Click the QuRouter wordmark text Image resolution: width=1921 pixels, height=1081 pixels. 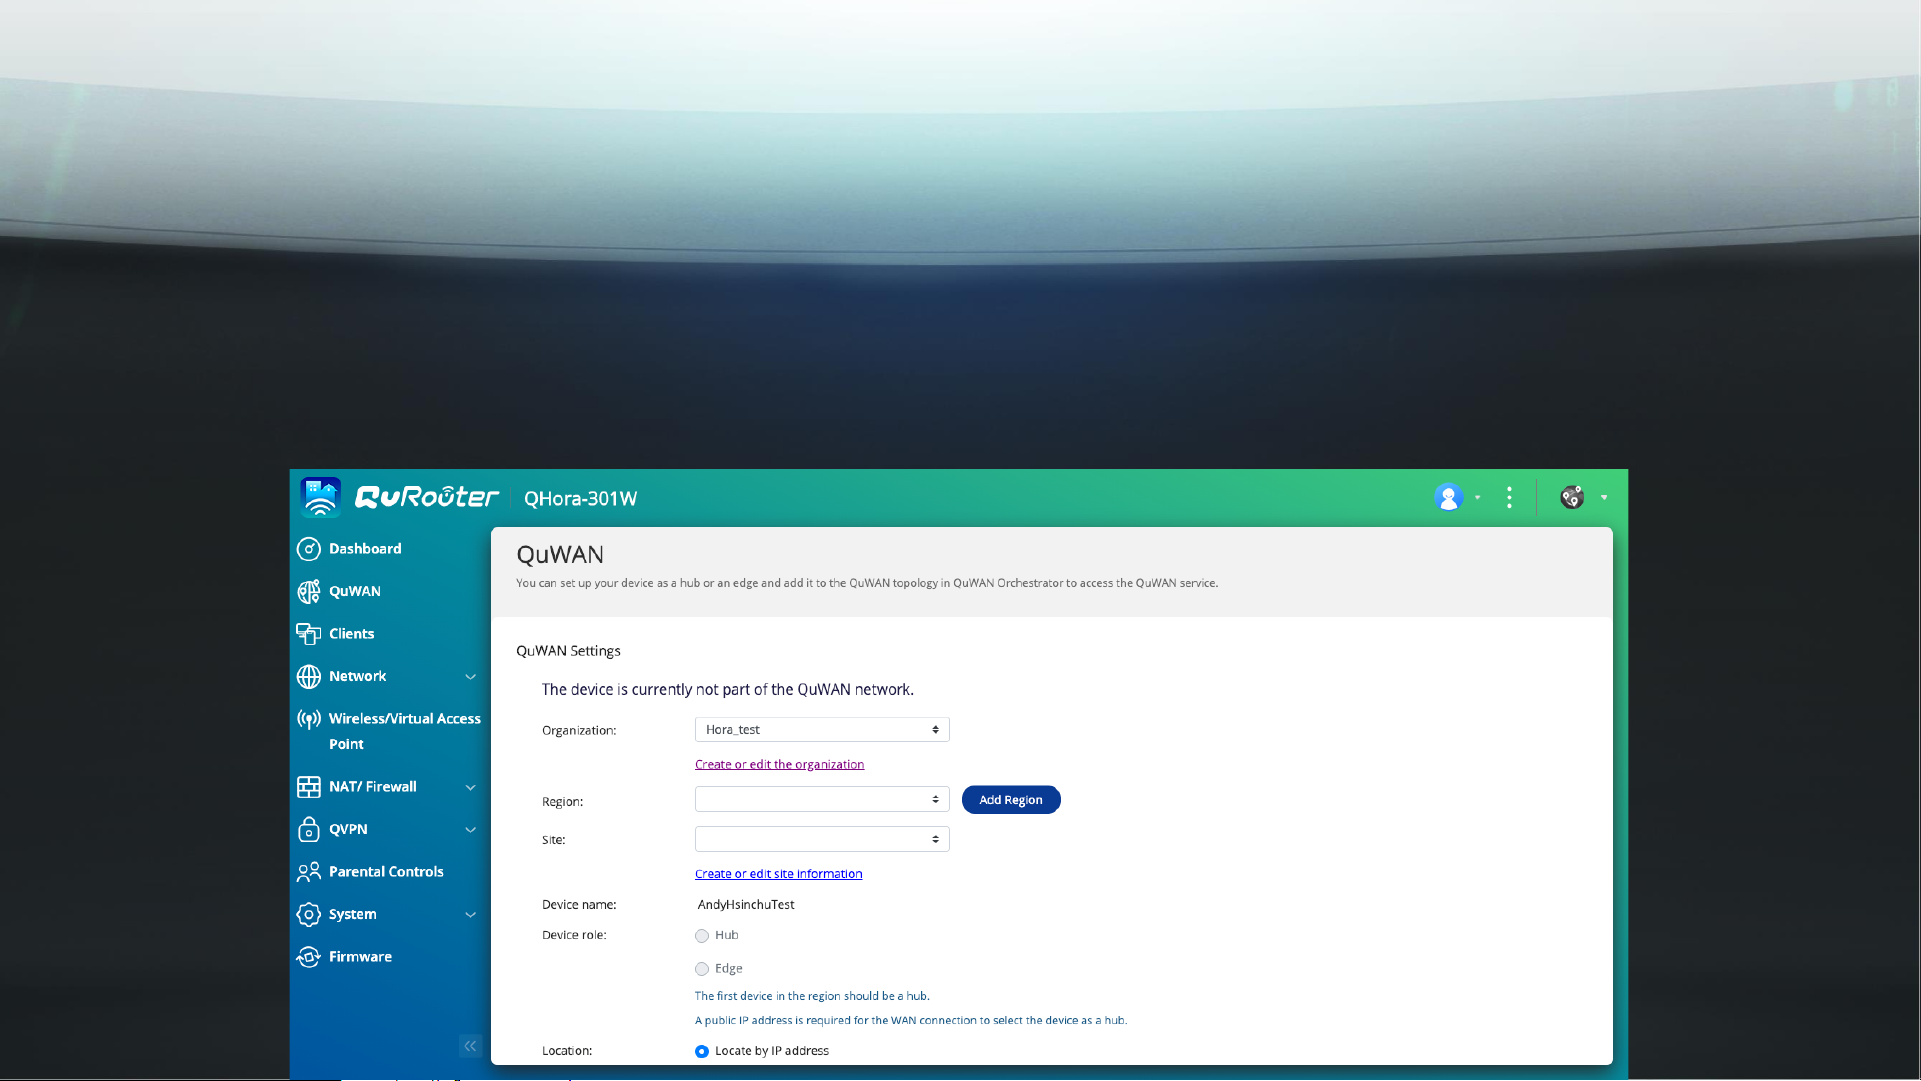(427, 497)
